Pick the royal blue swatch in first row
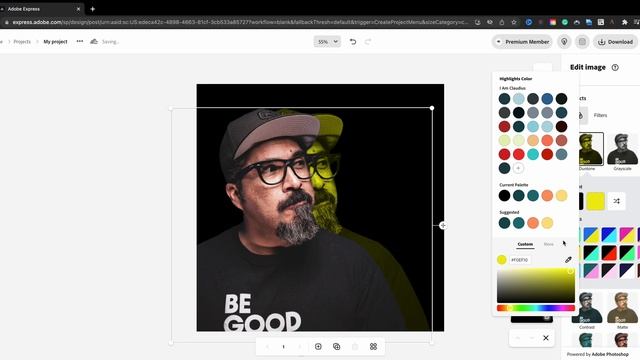 (547, 98)
